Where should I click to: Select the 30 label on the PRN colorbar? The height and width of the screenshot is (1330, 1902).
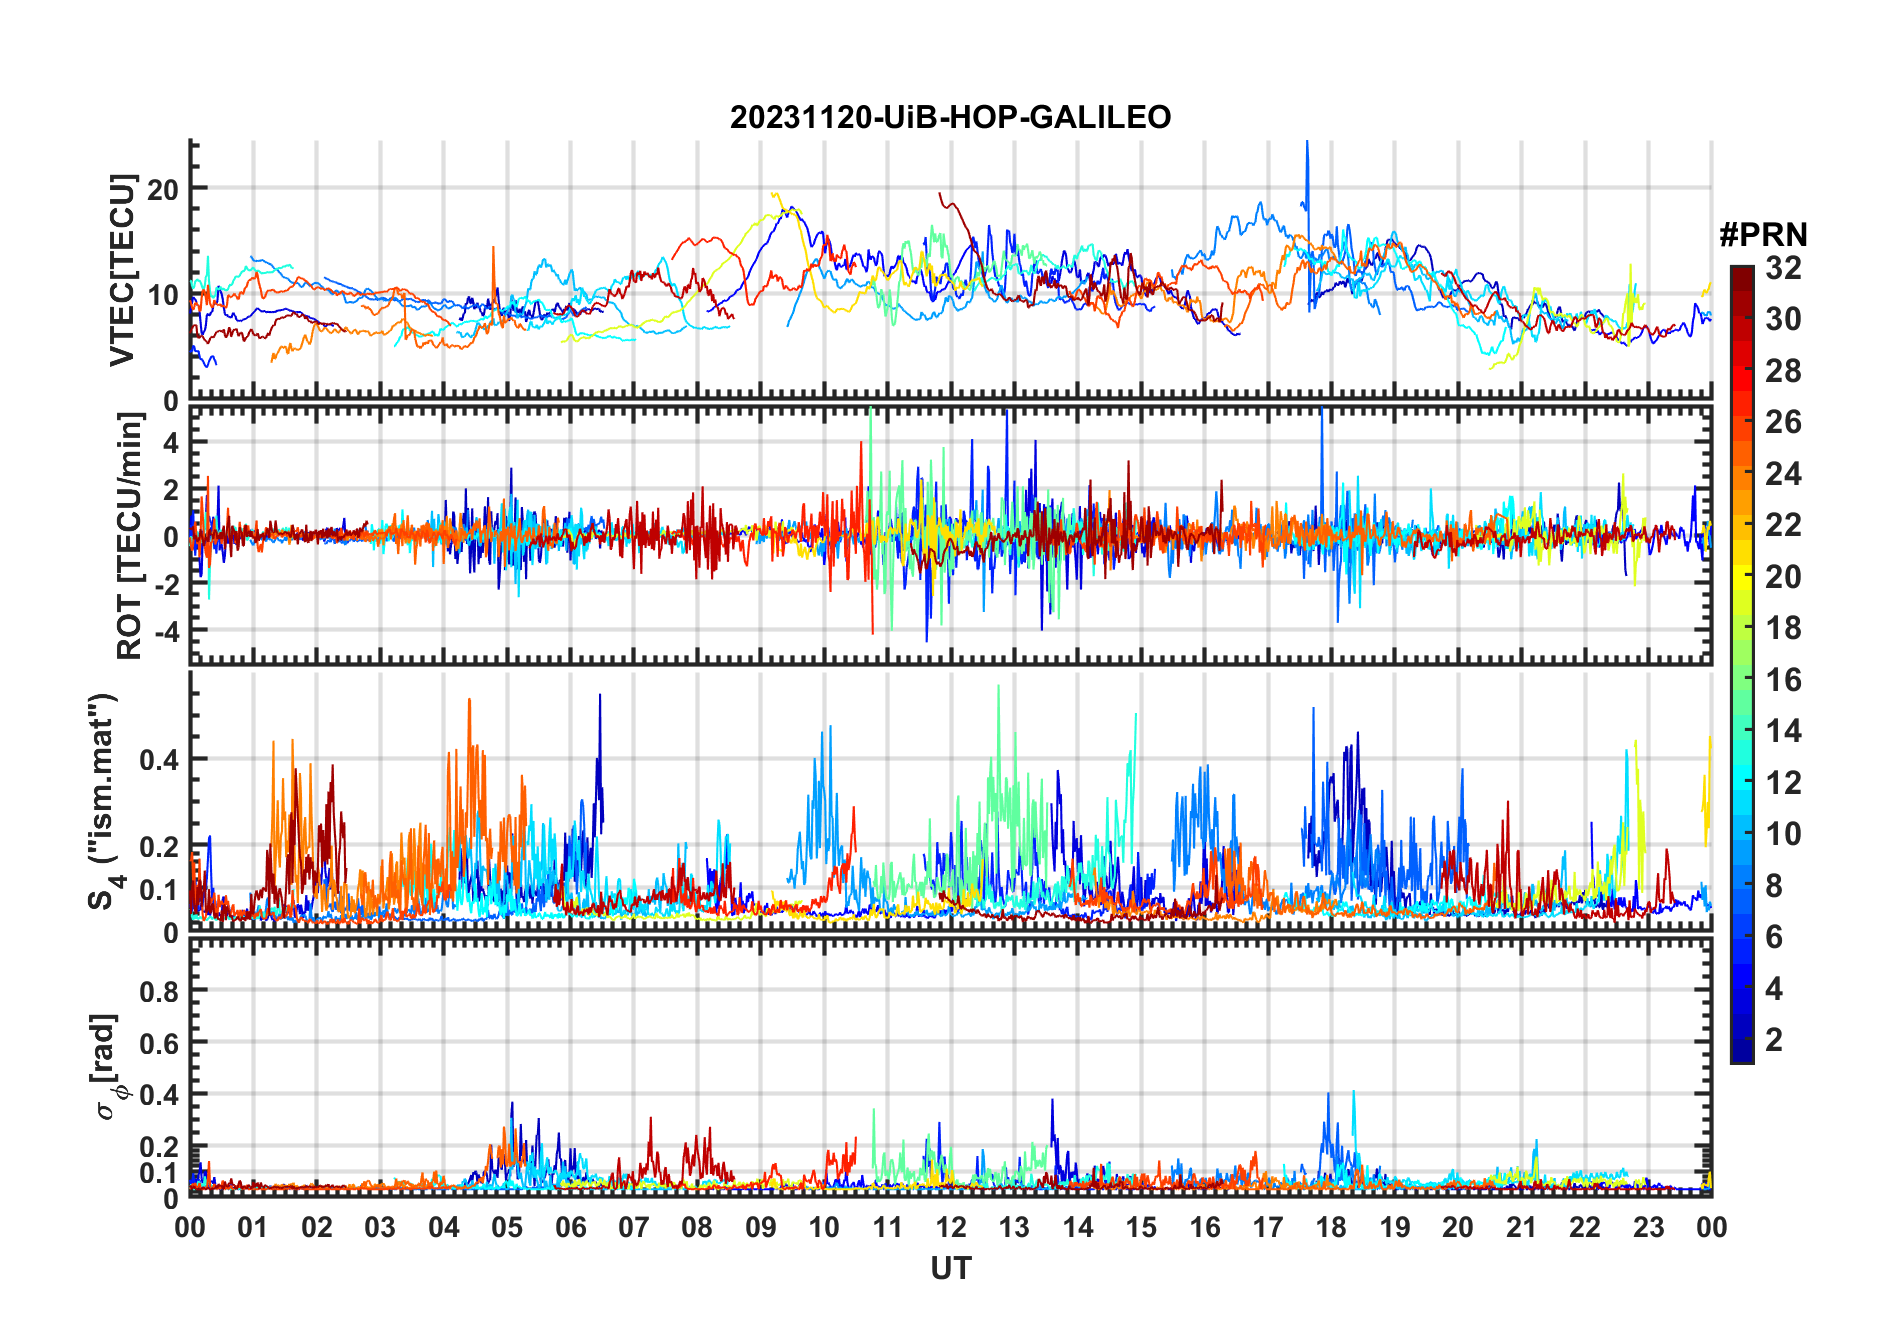click(1783, 319)
